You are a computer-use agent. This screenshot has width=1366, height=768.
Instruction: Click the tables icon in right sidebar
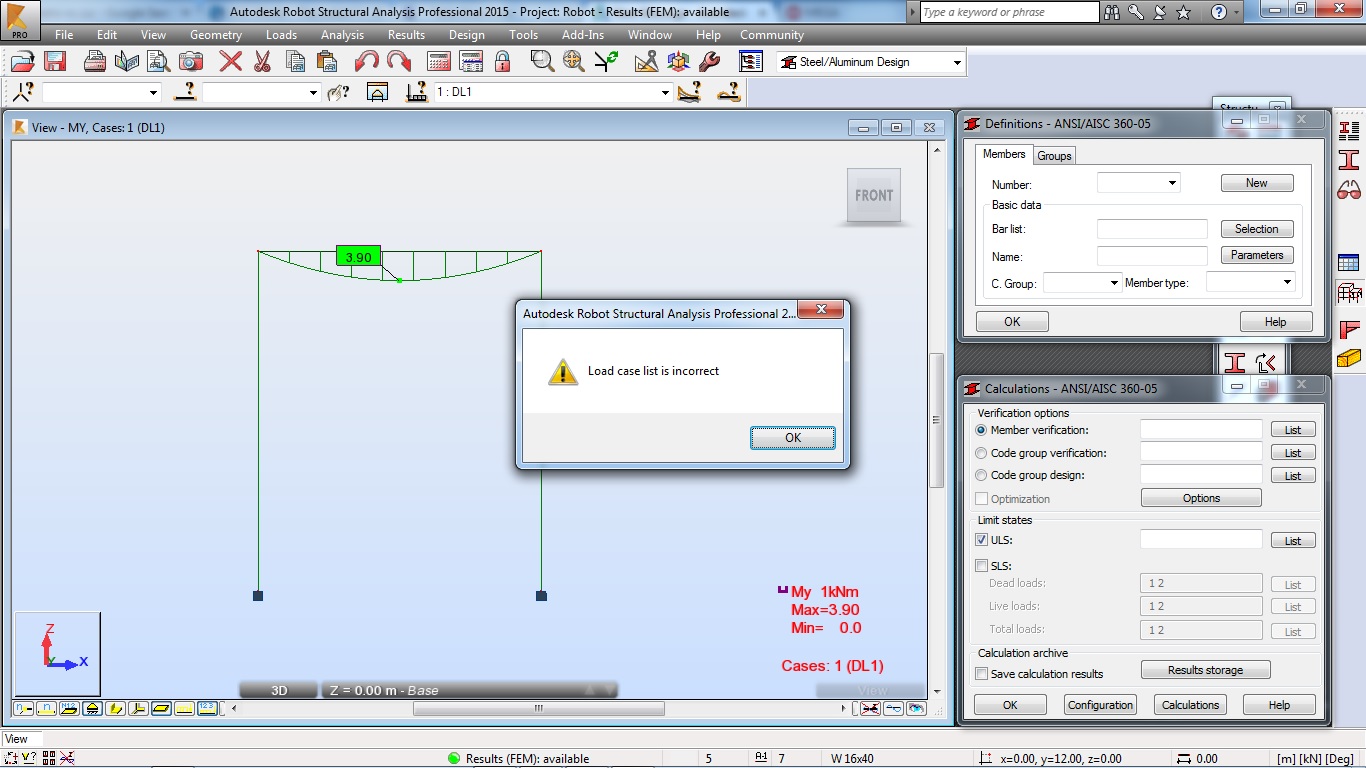point(1349,263)
